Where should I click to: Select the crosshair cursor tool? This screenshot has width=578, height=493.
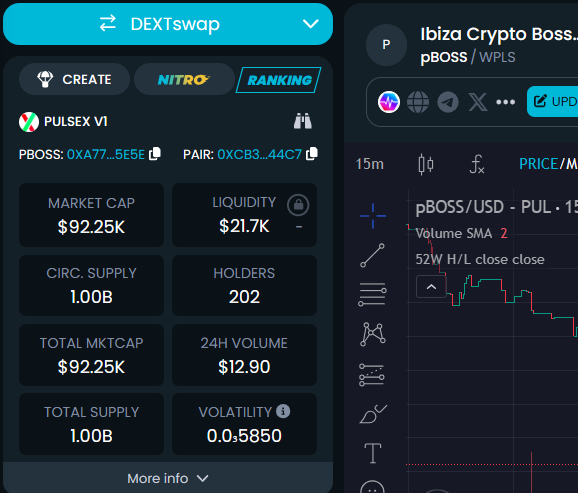[x=373, y=216]
